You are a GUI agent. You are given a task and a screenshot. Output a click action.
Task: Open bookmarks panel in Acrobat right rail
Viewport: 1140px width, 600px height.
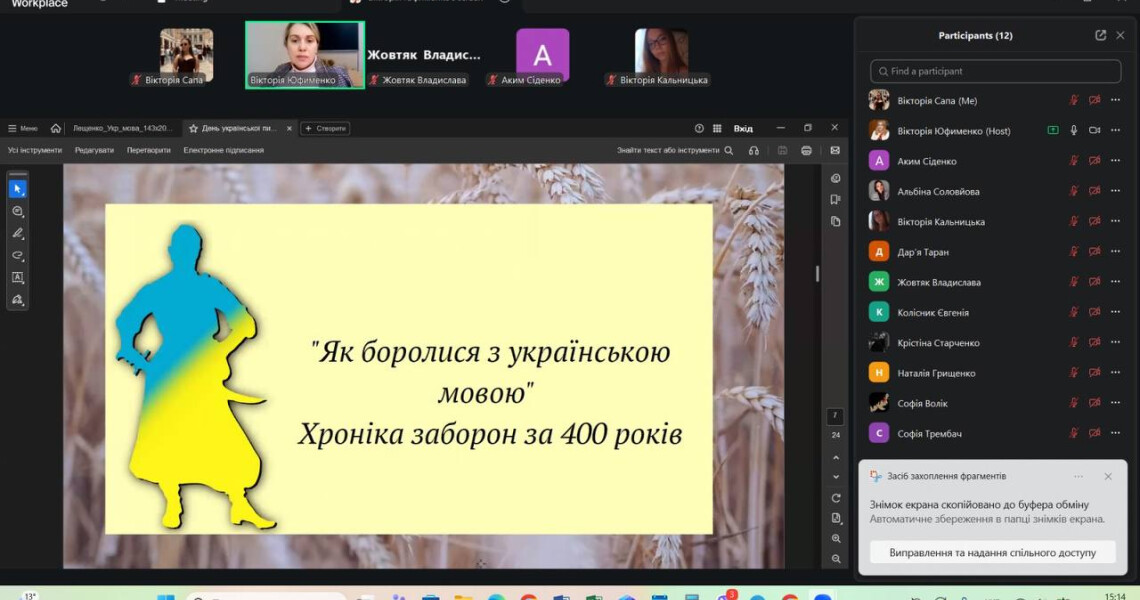(835, 200)
